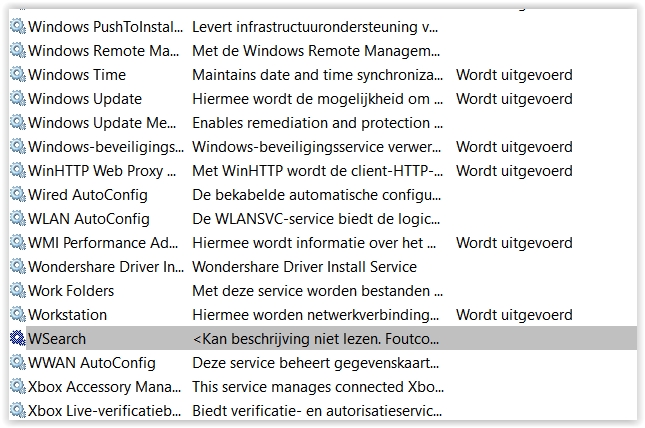Select the Windows-beveiligingsservice entry
The image size is (645, 428).
coord(105,147)
